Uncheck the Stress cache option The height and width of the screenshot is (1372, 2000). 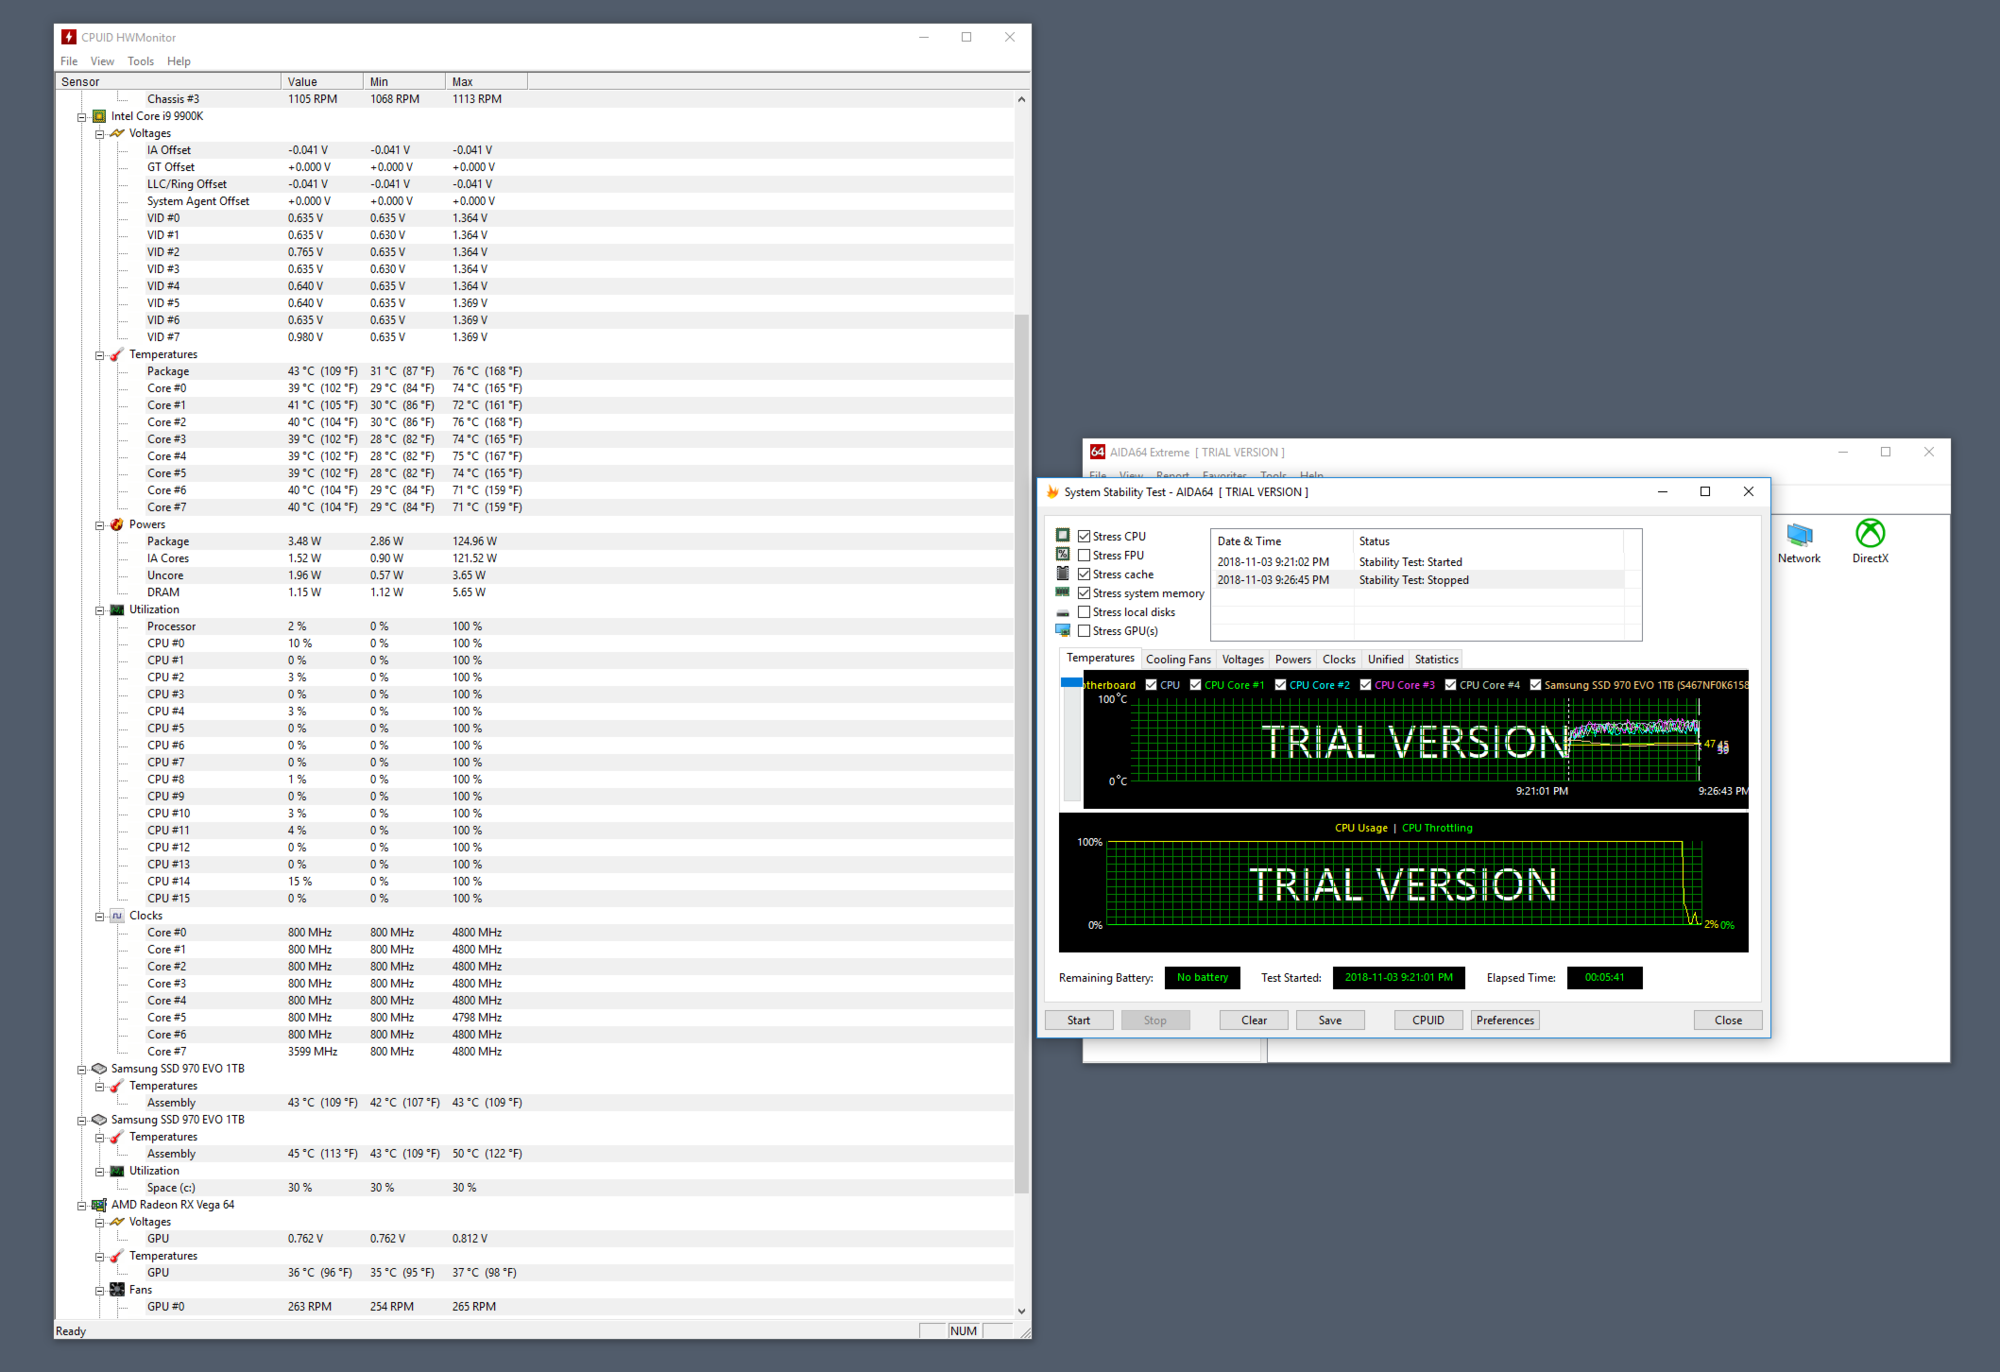pos(1084,574)
